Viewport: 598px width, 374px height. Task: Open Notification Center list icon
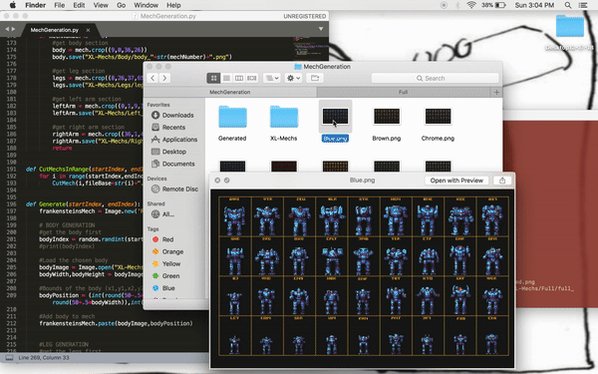(583, 5)
